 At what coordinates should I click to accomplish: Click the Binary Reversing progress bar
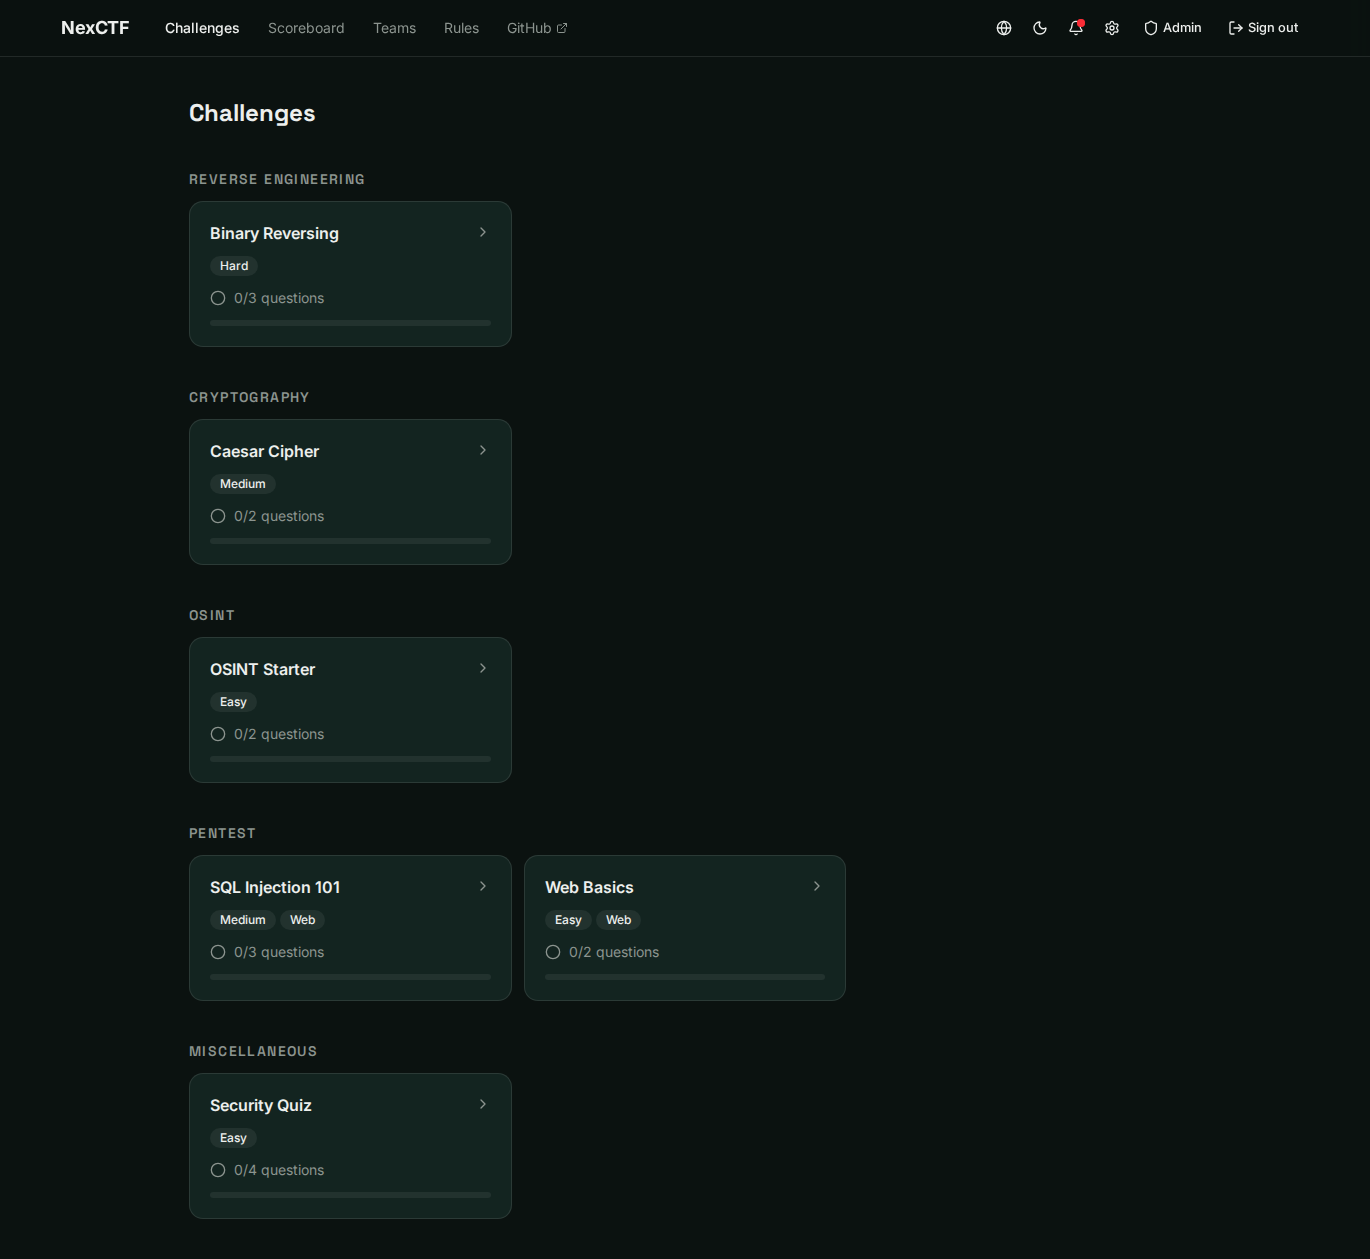click(x=350, y=323)
